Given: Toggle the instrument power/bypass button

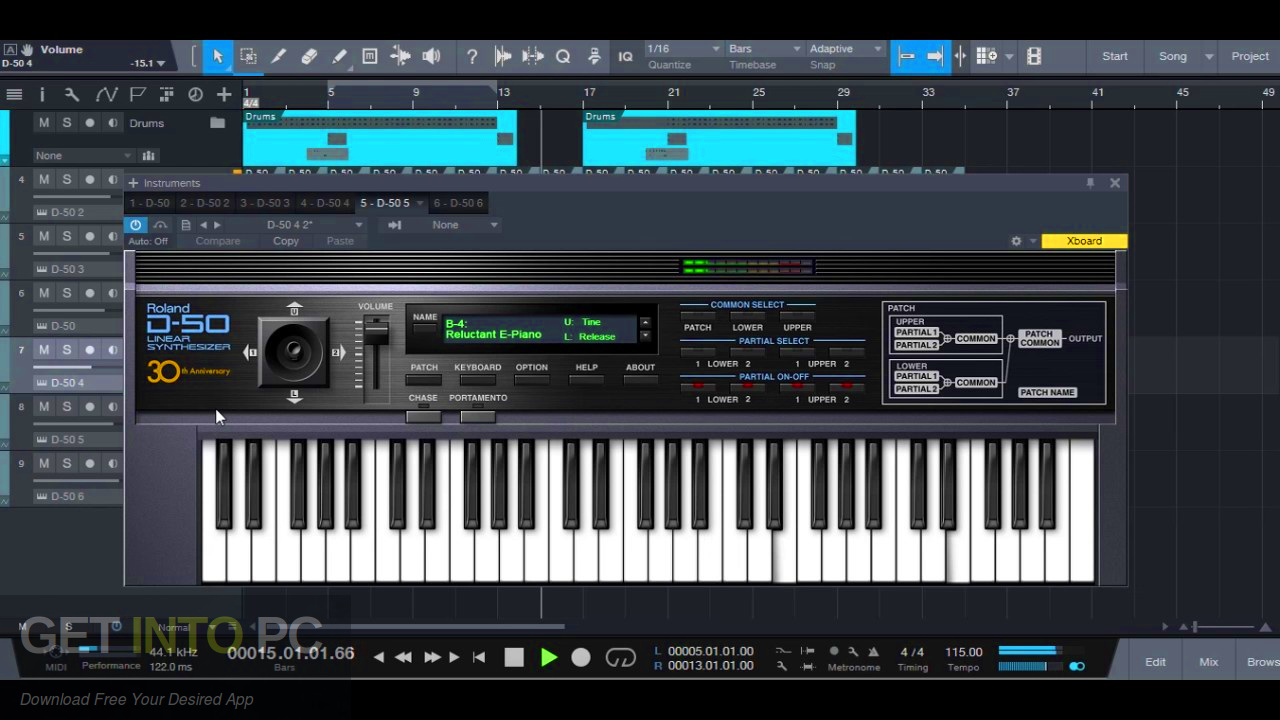Looking at the screenshot, I should pos(136,225).
